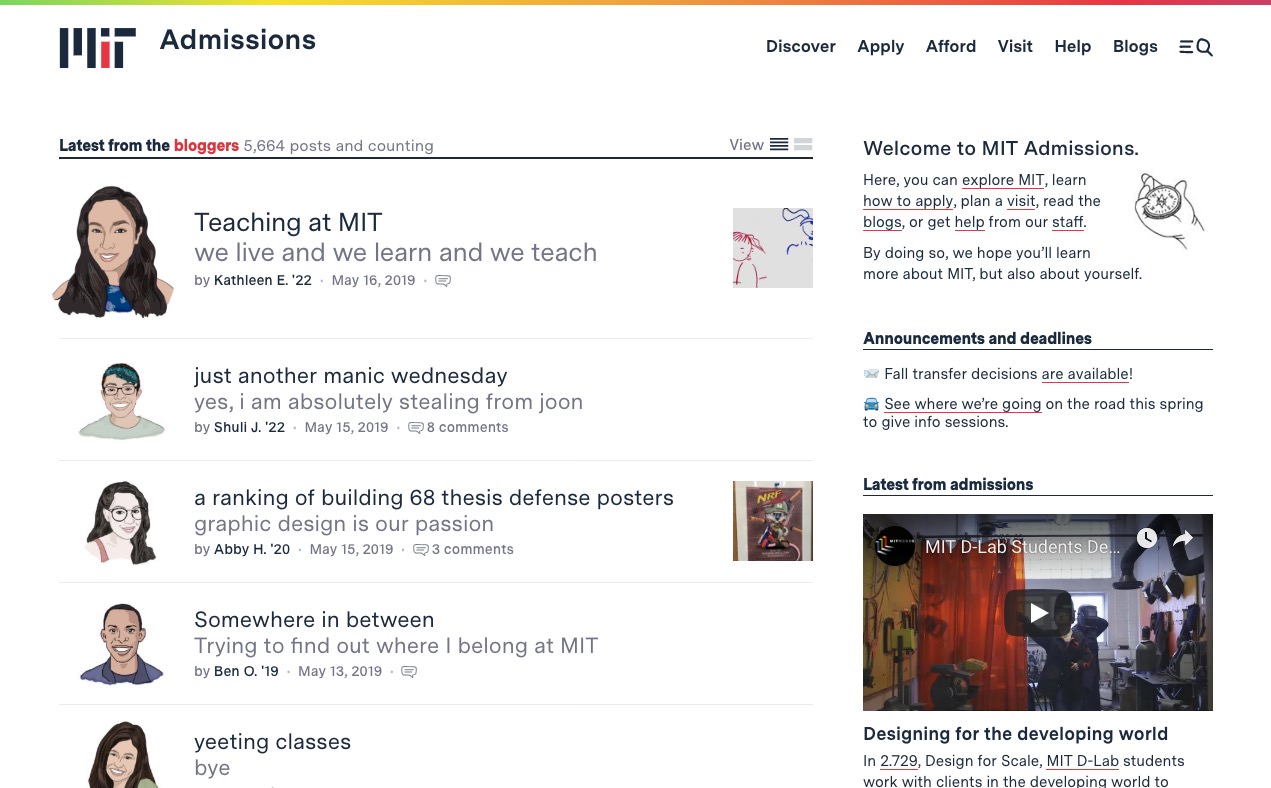Play the MIT D-Lab Students video
The width and height of the screenshot is (1271, 788).
[x=1038, y=613]
